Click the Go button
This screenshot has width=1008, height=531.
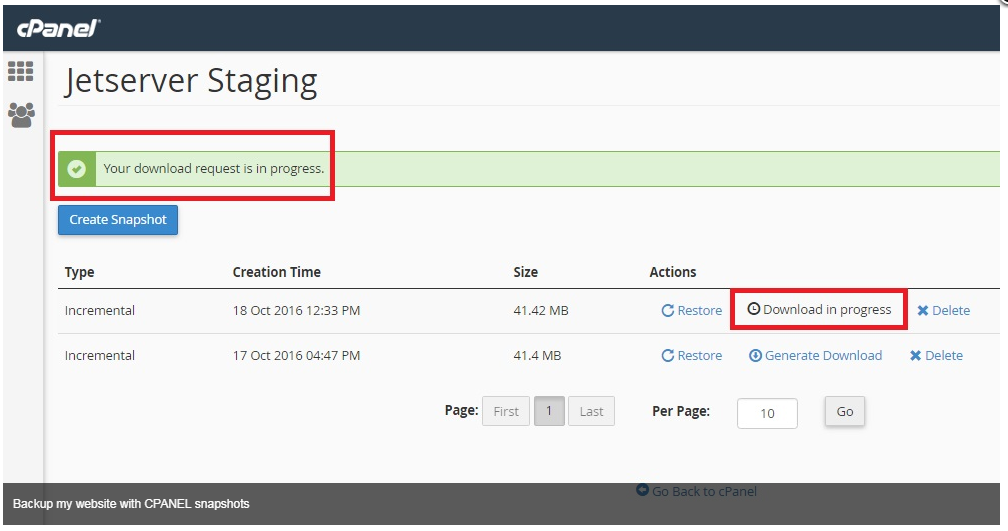pos(845,411)
